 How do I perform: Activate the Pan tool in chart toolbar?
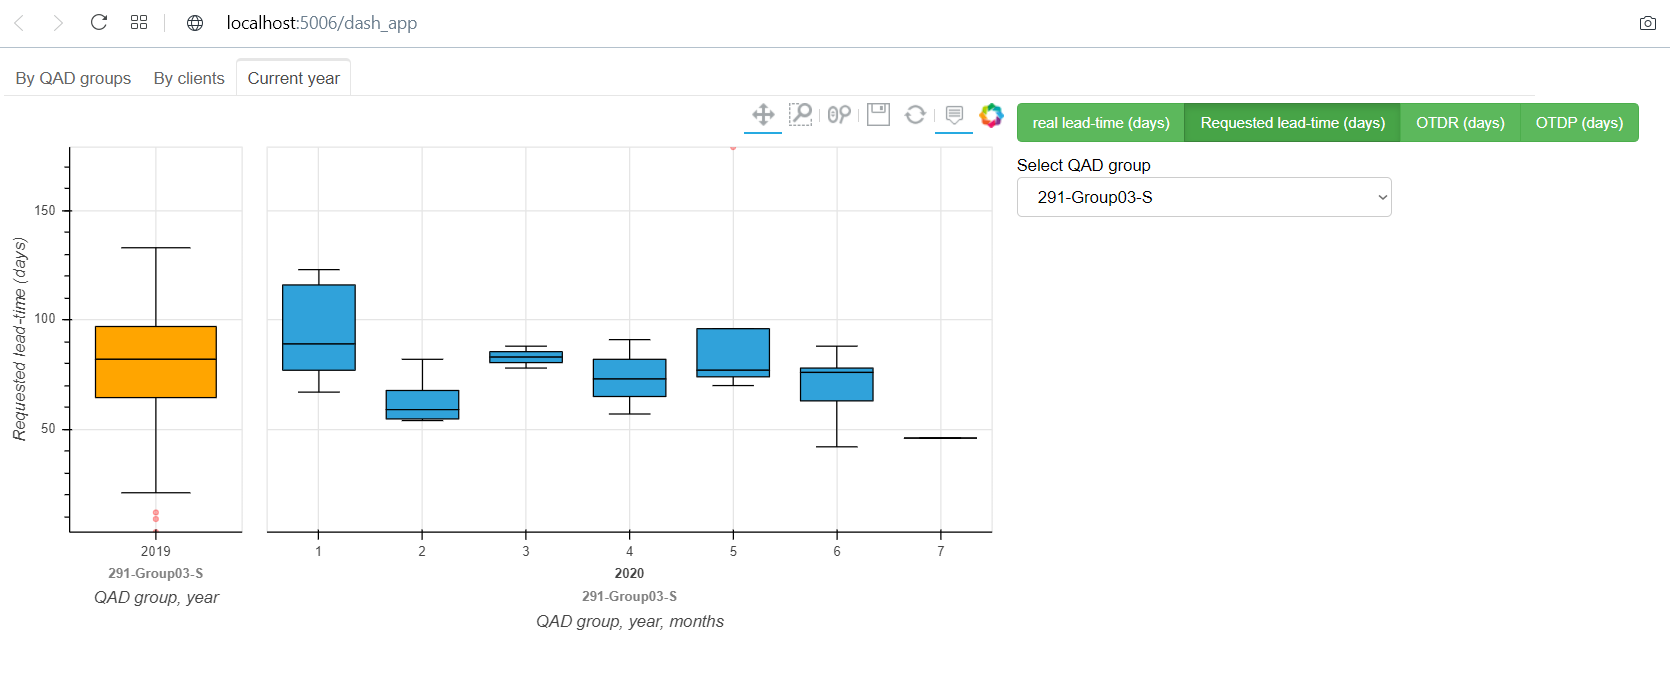pos(763,115)
